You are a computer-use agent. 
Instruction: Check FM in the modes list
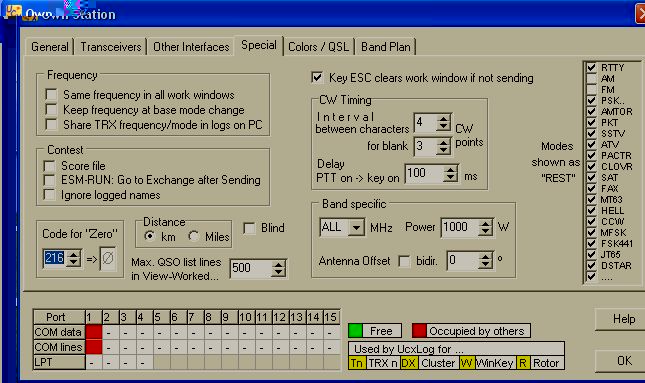coord(592,90)
